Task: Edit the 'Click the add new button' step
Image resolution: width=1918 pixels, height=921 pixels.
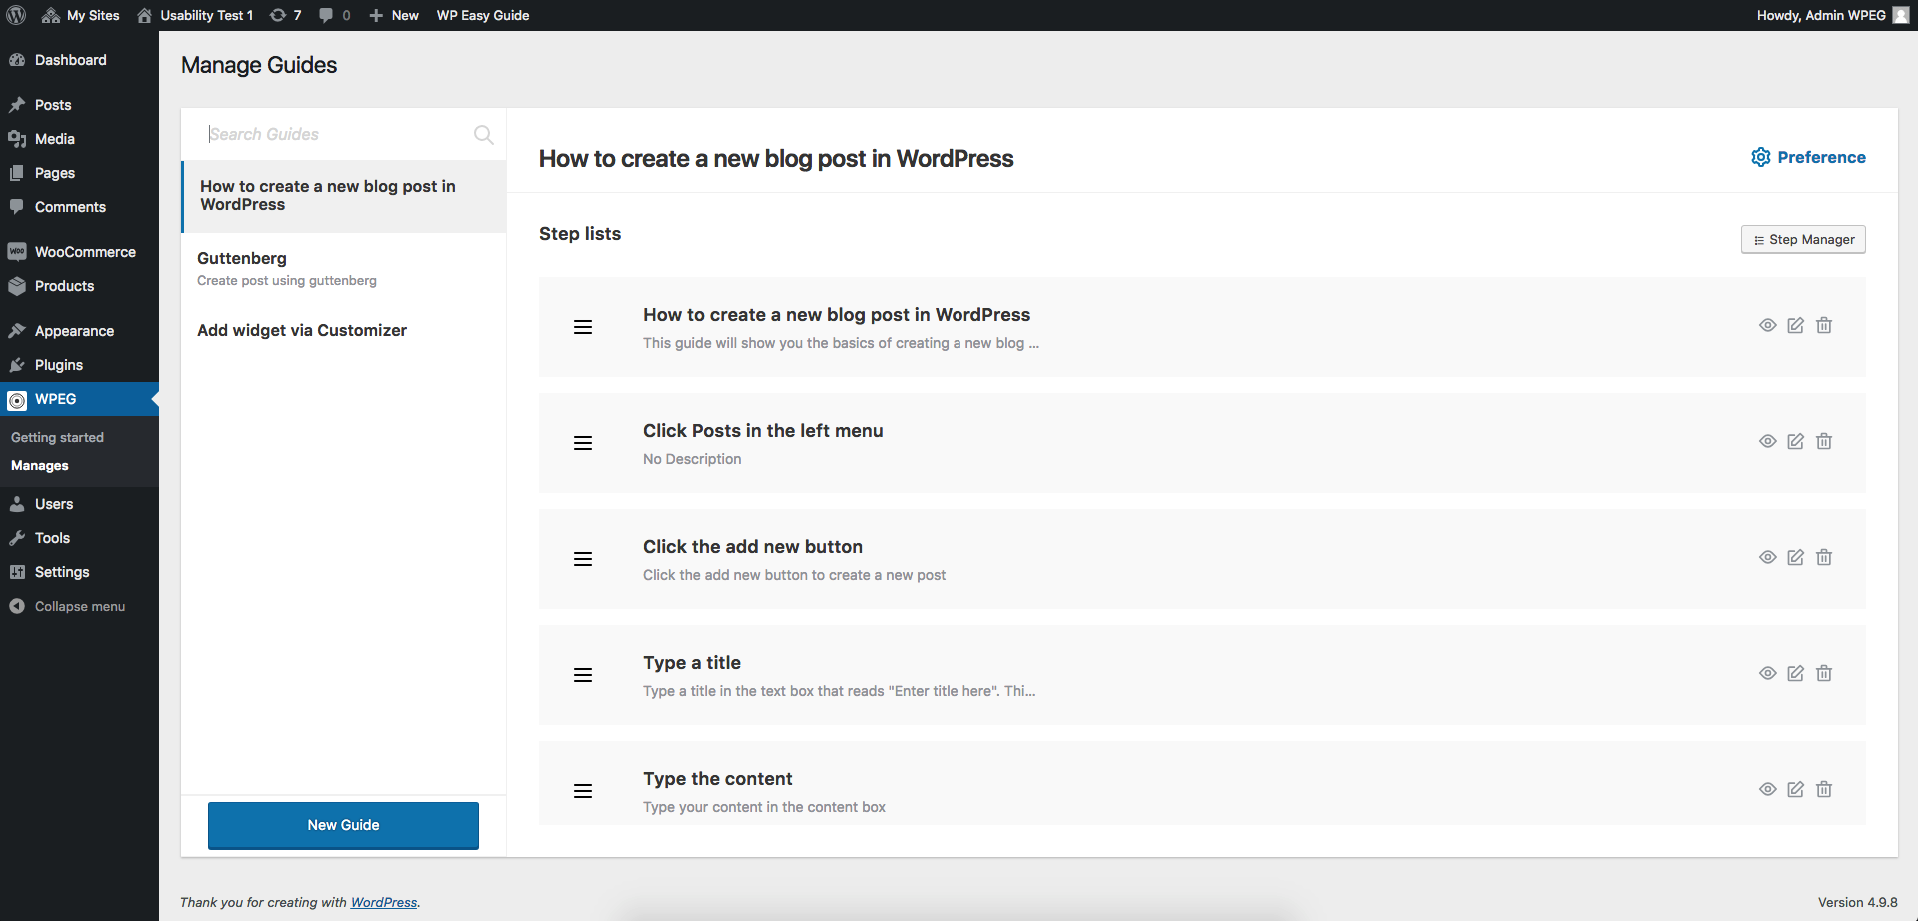Action: point(1796,557)
